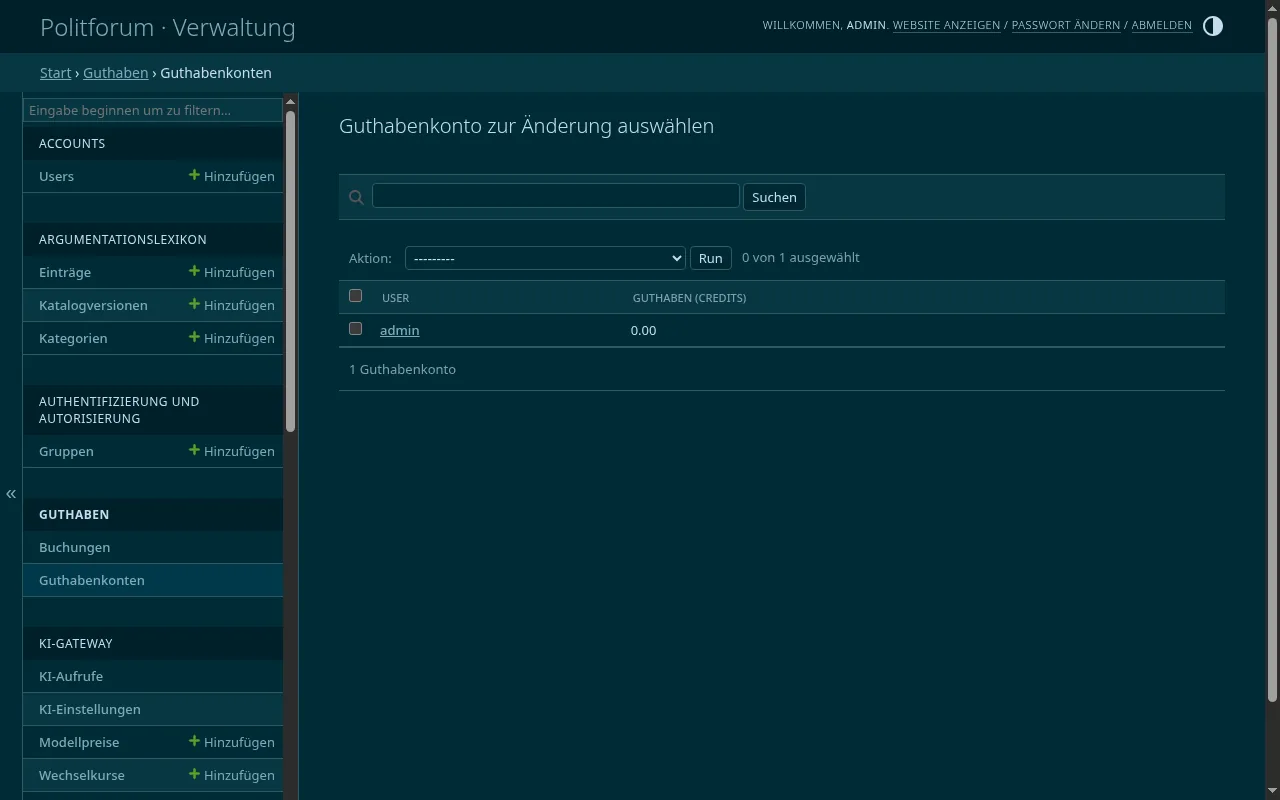
Task: Click the page vertical scrollbar
Action: coord(1272,360)
